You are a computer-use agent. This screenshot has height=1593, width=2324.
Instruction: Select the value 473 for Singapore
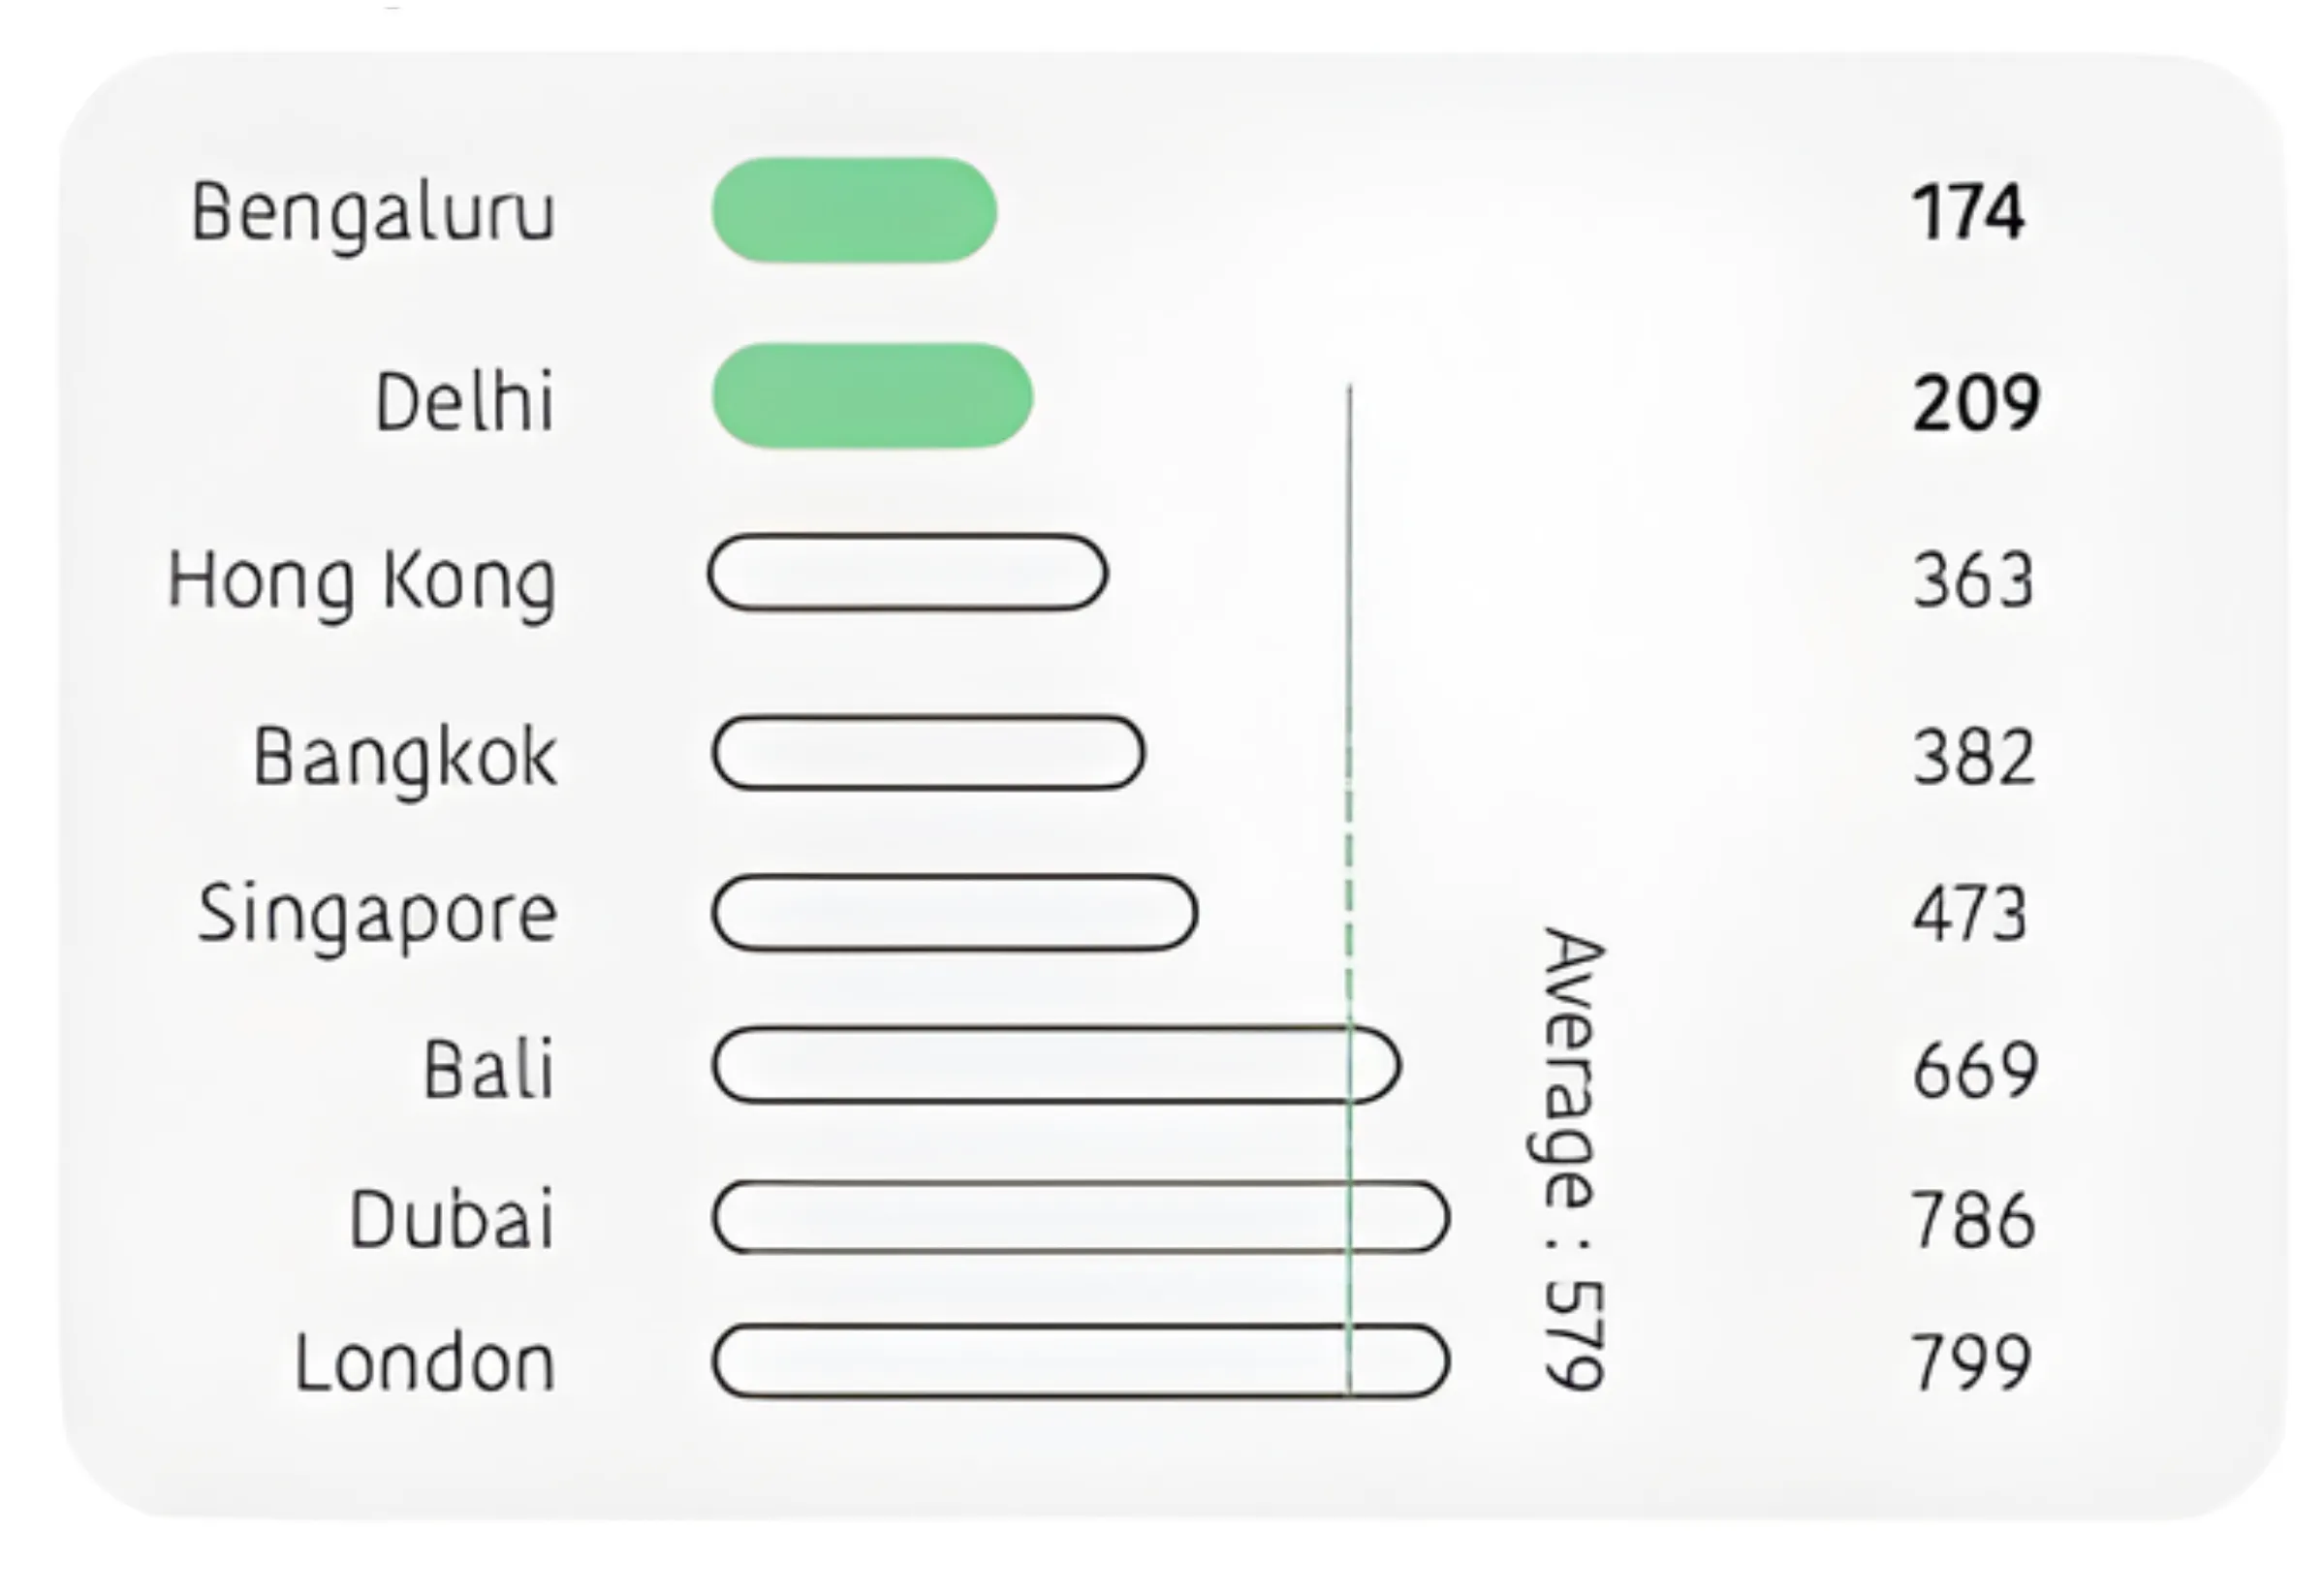click(x=1970, y=914)
